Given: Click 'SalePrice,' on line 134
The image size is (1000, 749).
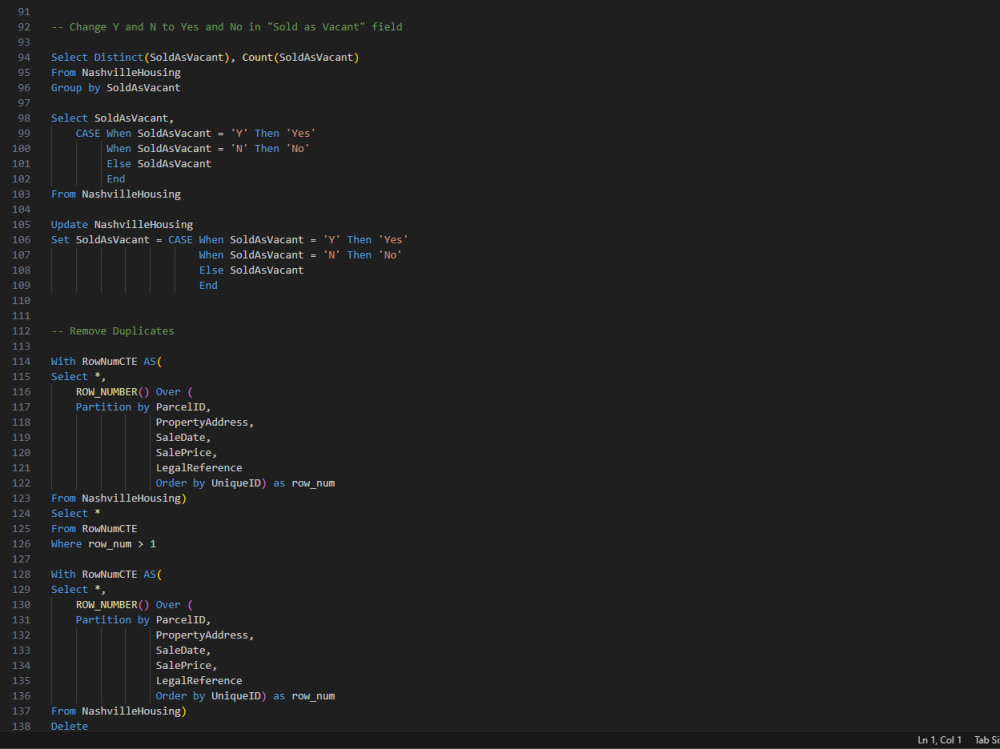Looking at the screenshot, I should pos(186,665).
